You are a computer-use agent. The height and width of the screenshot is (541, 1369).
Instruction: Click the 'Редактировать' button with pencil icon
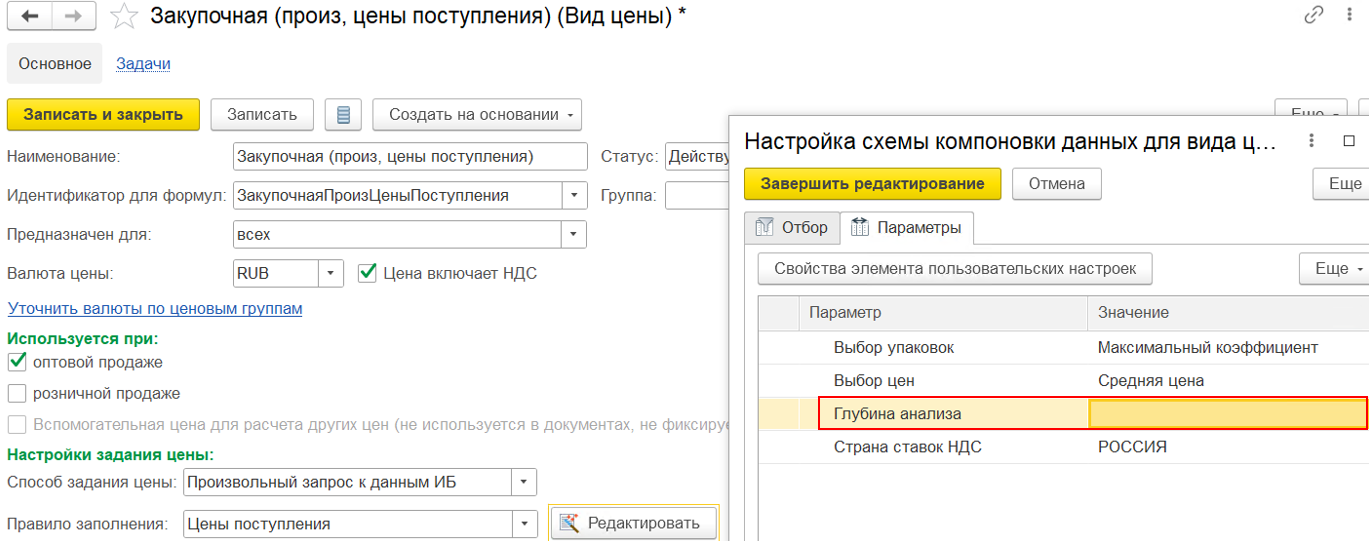click(x=633, y=523)
